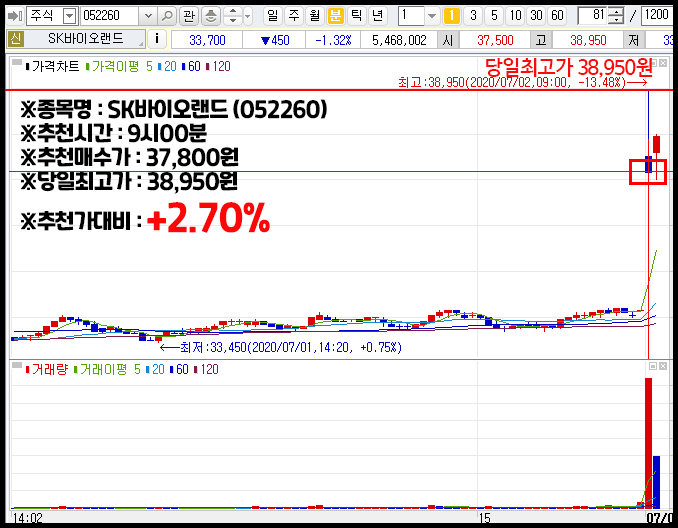Click the arrow link icon before 주식
The height and width of the screenshot is (528, 678).
pos(15,16)
